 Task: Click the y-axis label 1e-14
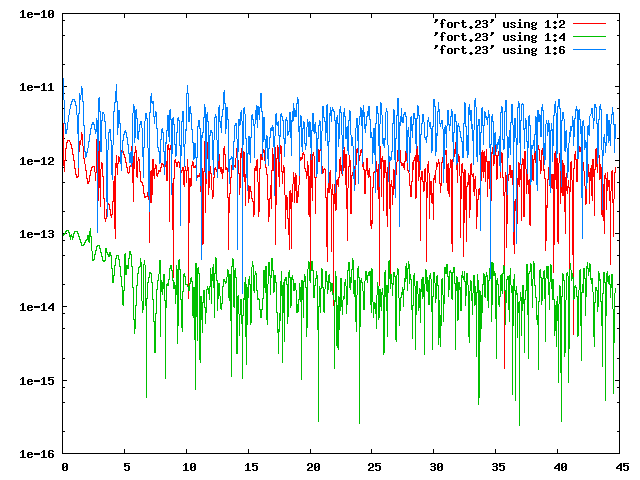pos(37,307)
